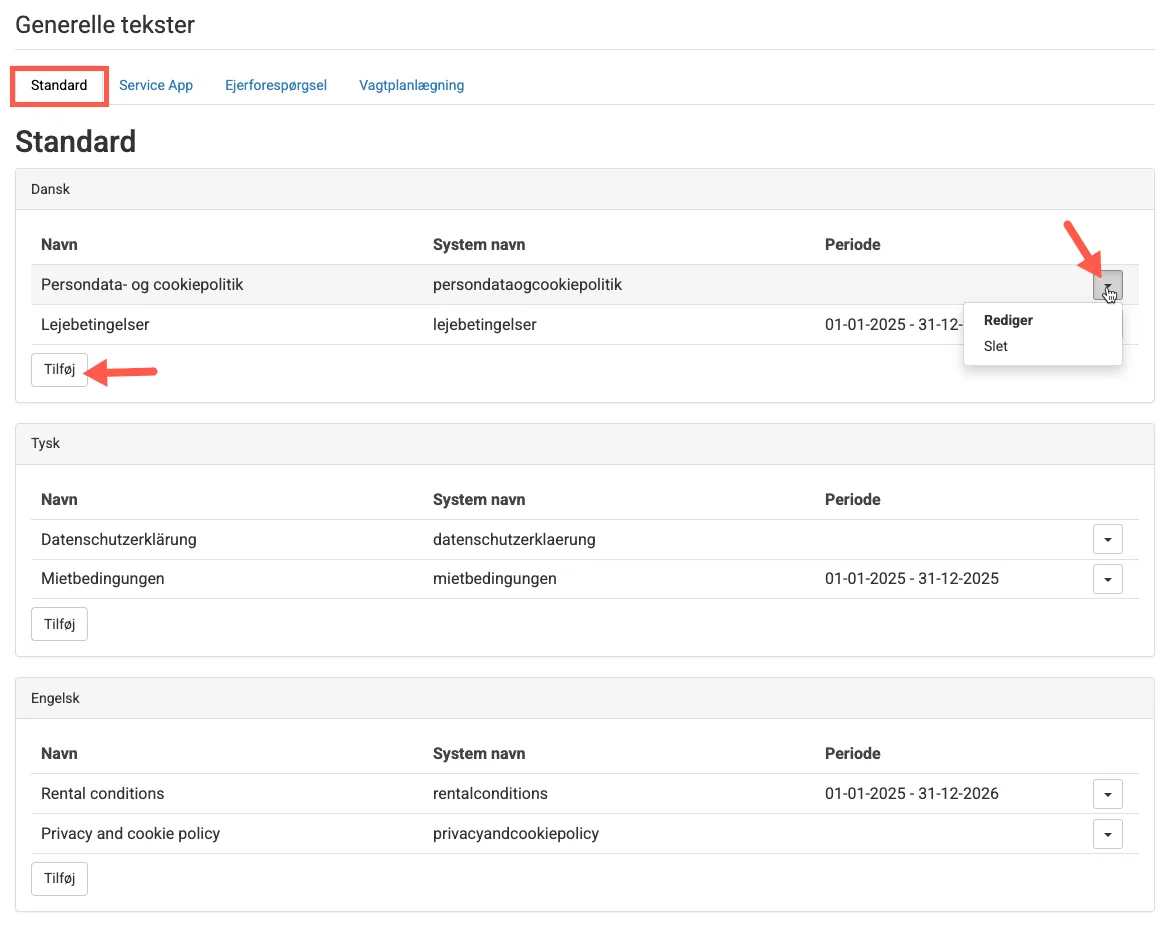Open the Rental conditions row dropdown
1169x929 pixels.
click(1107, 794)
